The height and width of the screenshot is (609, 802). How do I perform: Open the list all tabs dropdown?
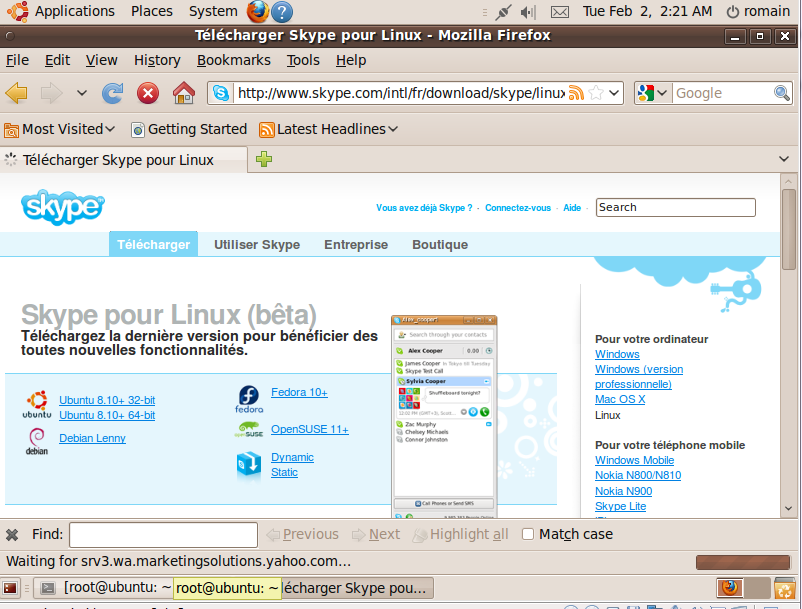[x=784, y=159]
